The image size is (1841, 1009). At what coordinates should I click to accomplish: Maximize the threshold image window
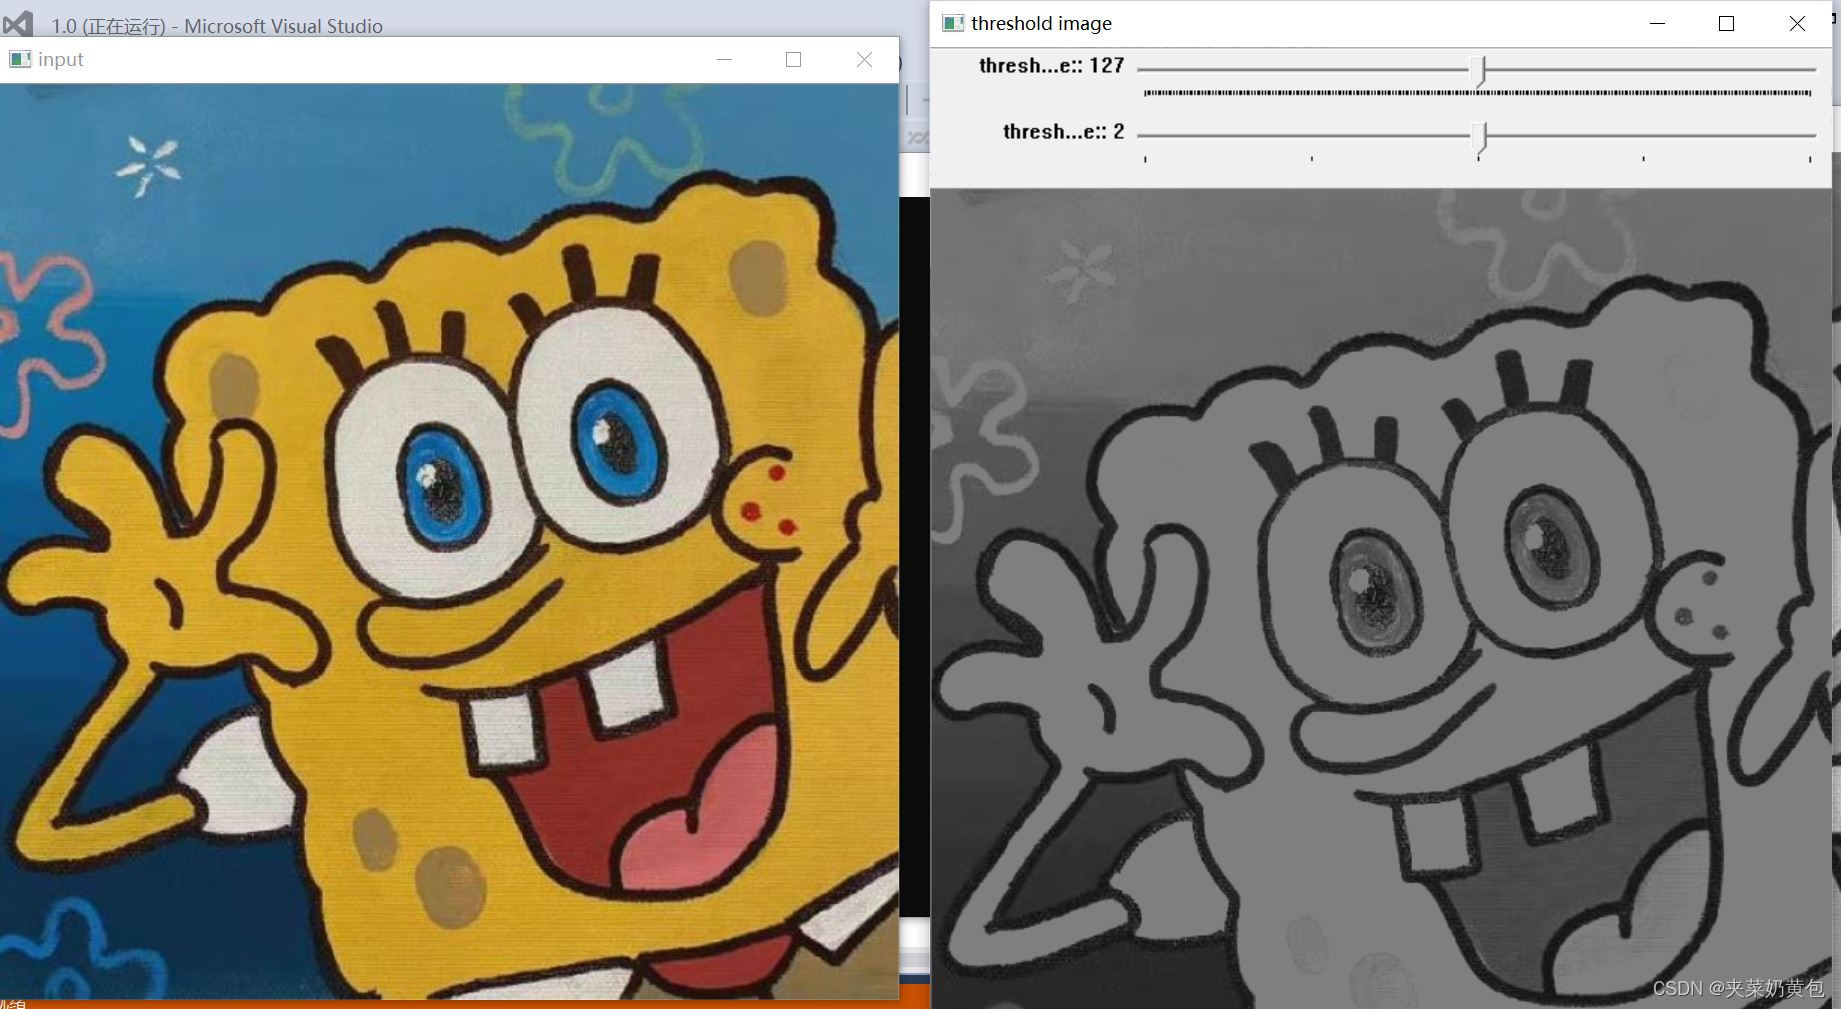pos(1726,23)
